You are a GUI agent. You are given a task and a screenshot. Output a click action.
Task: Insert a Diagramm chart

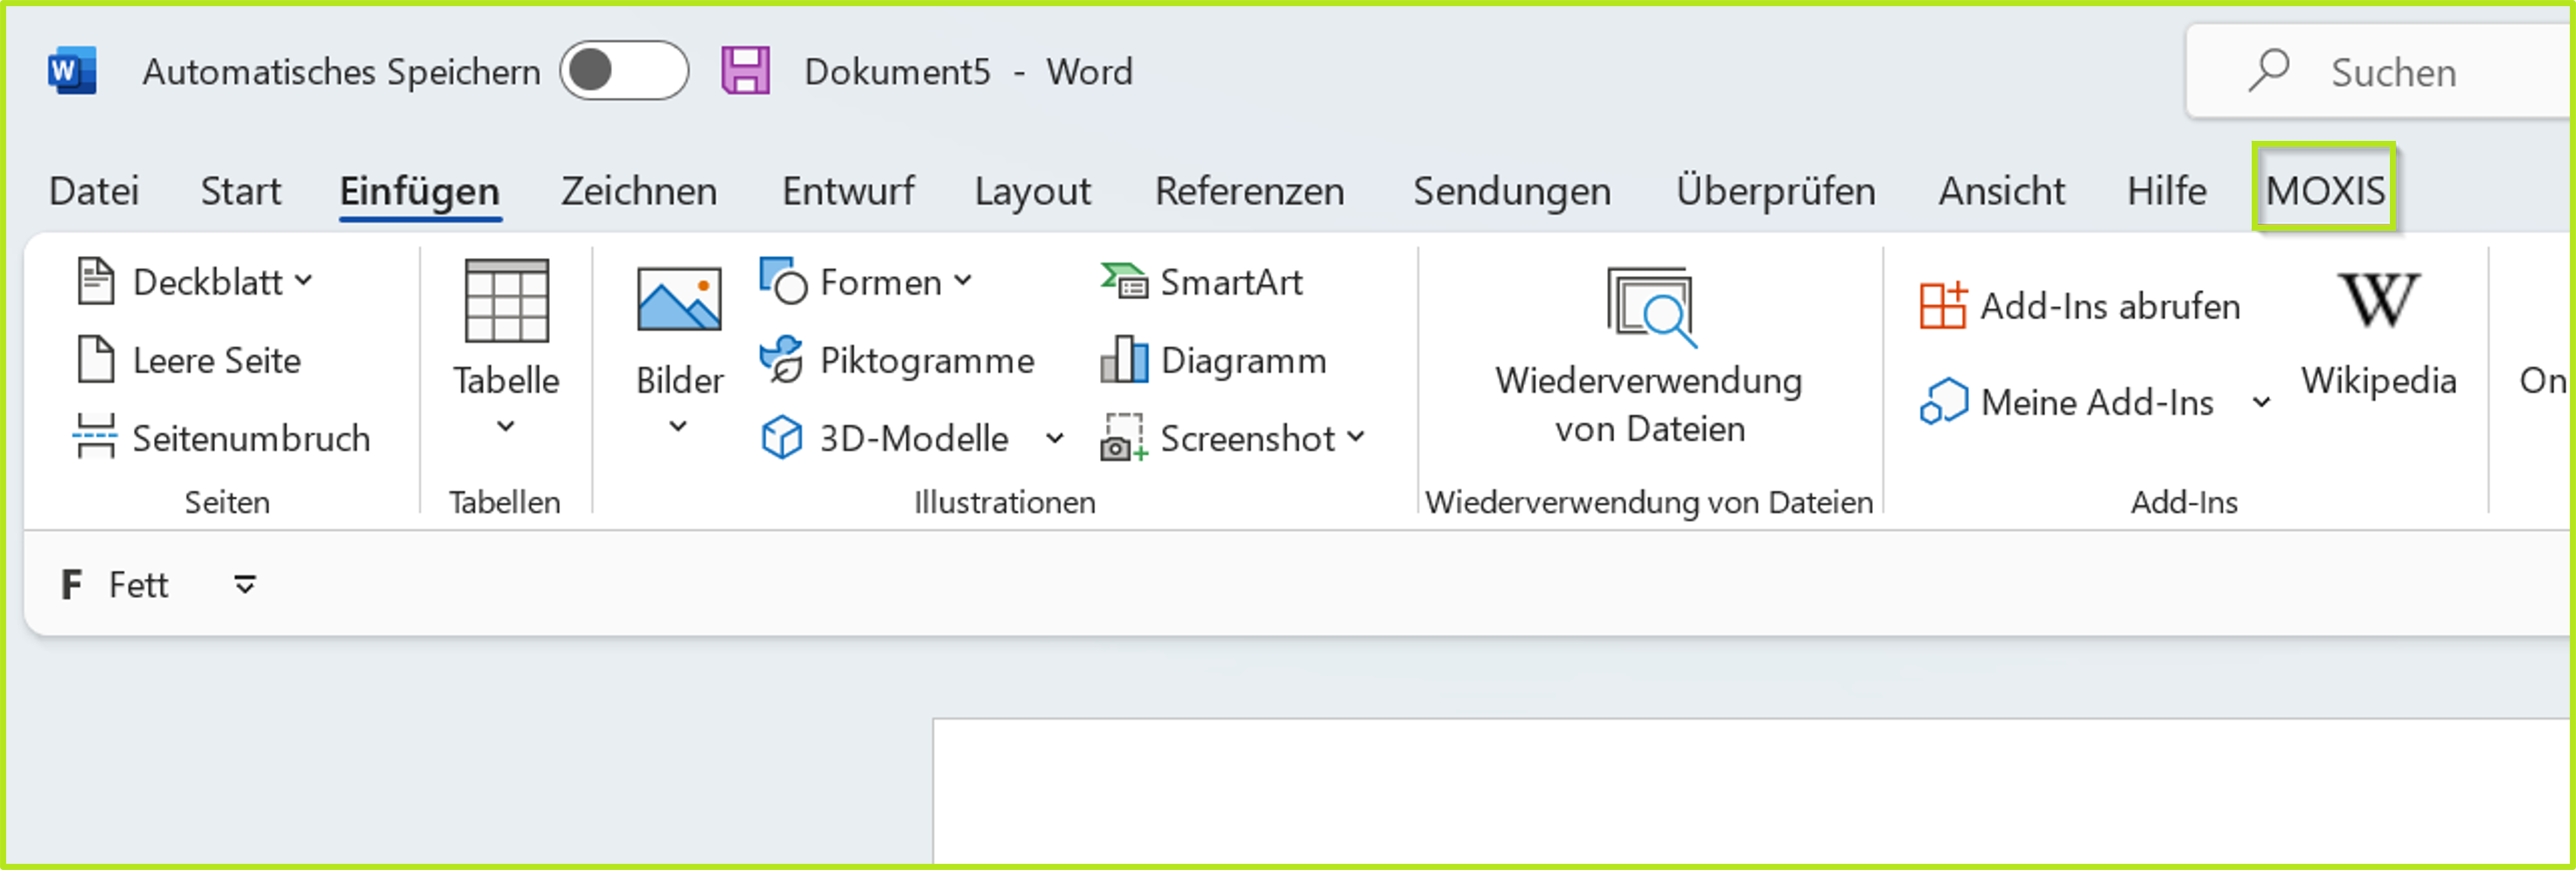tap(1217, 360)
